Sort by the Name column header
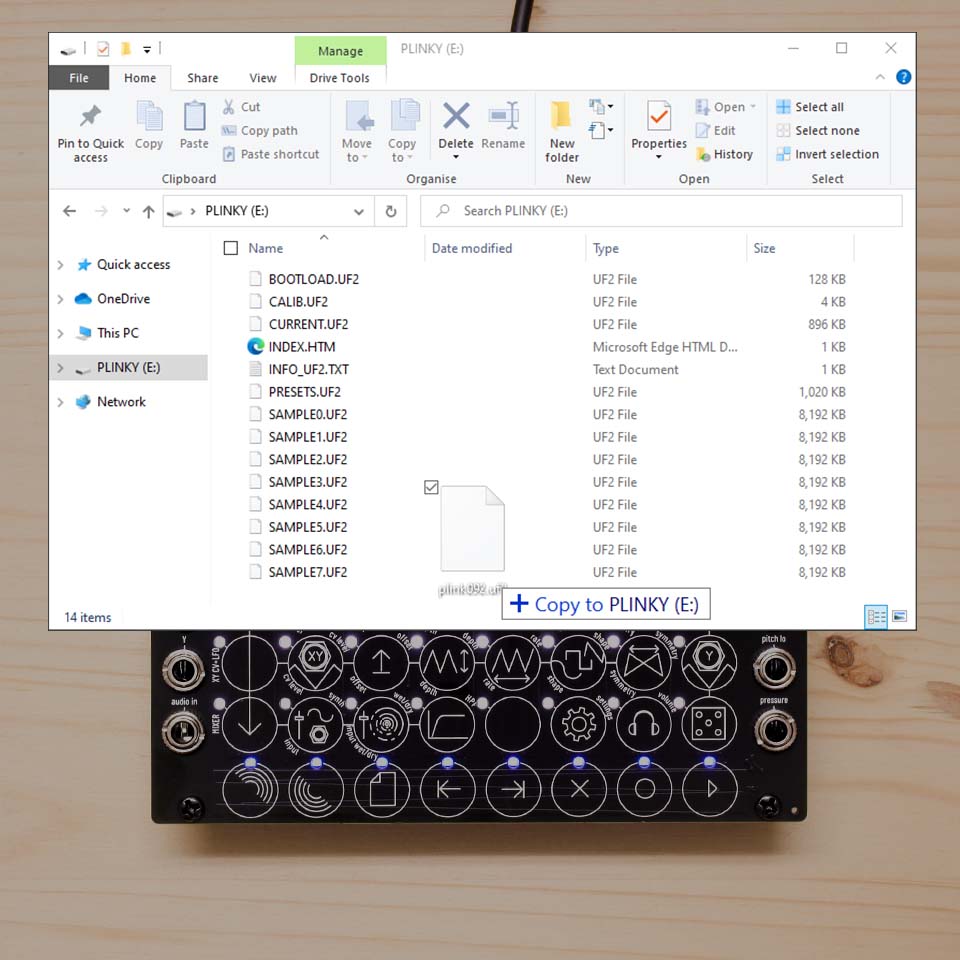Screen dimensions: 960x960 pyautogui.click(x=265, y=248)
